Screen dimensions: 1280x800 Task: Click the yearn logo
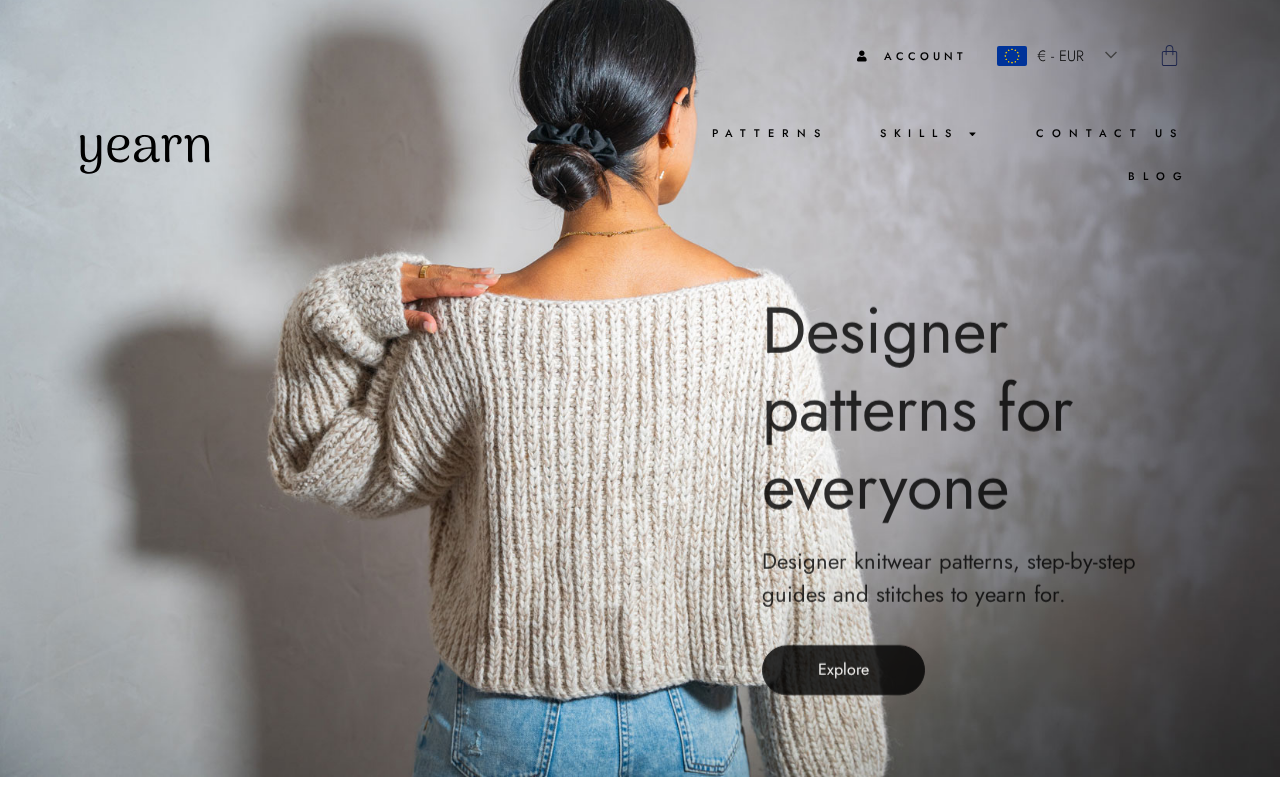145,151
